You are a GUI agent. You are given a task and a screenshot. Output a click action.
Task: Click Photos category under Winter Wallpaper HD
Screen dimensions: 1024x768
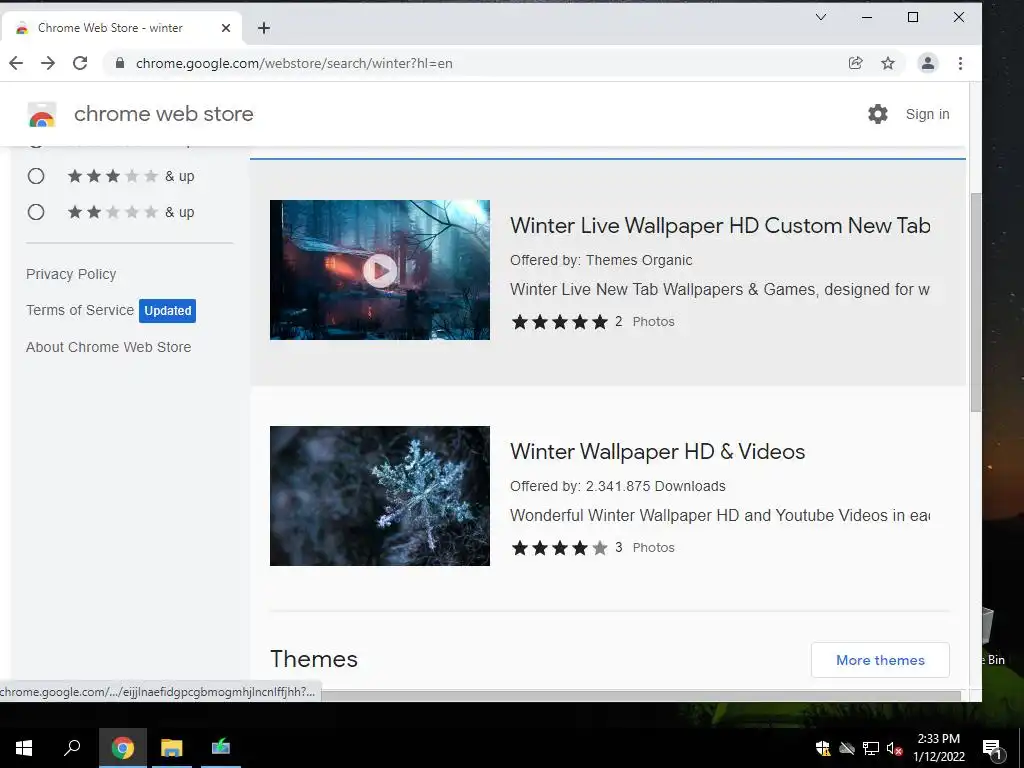(653, 548)
